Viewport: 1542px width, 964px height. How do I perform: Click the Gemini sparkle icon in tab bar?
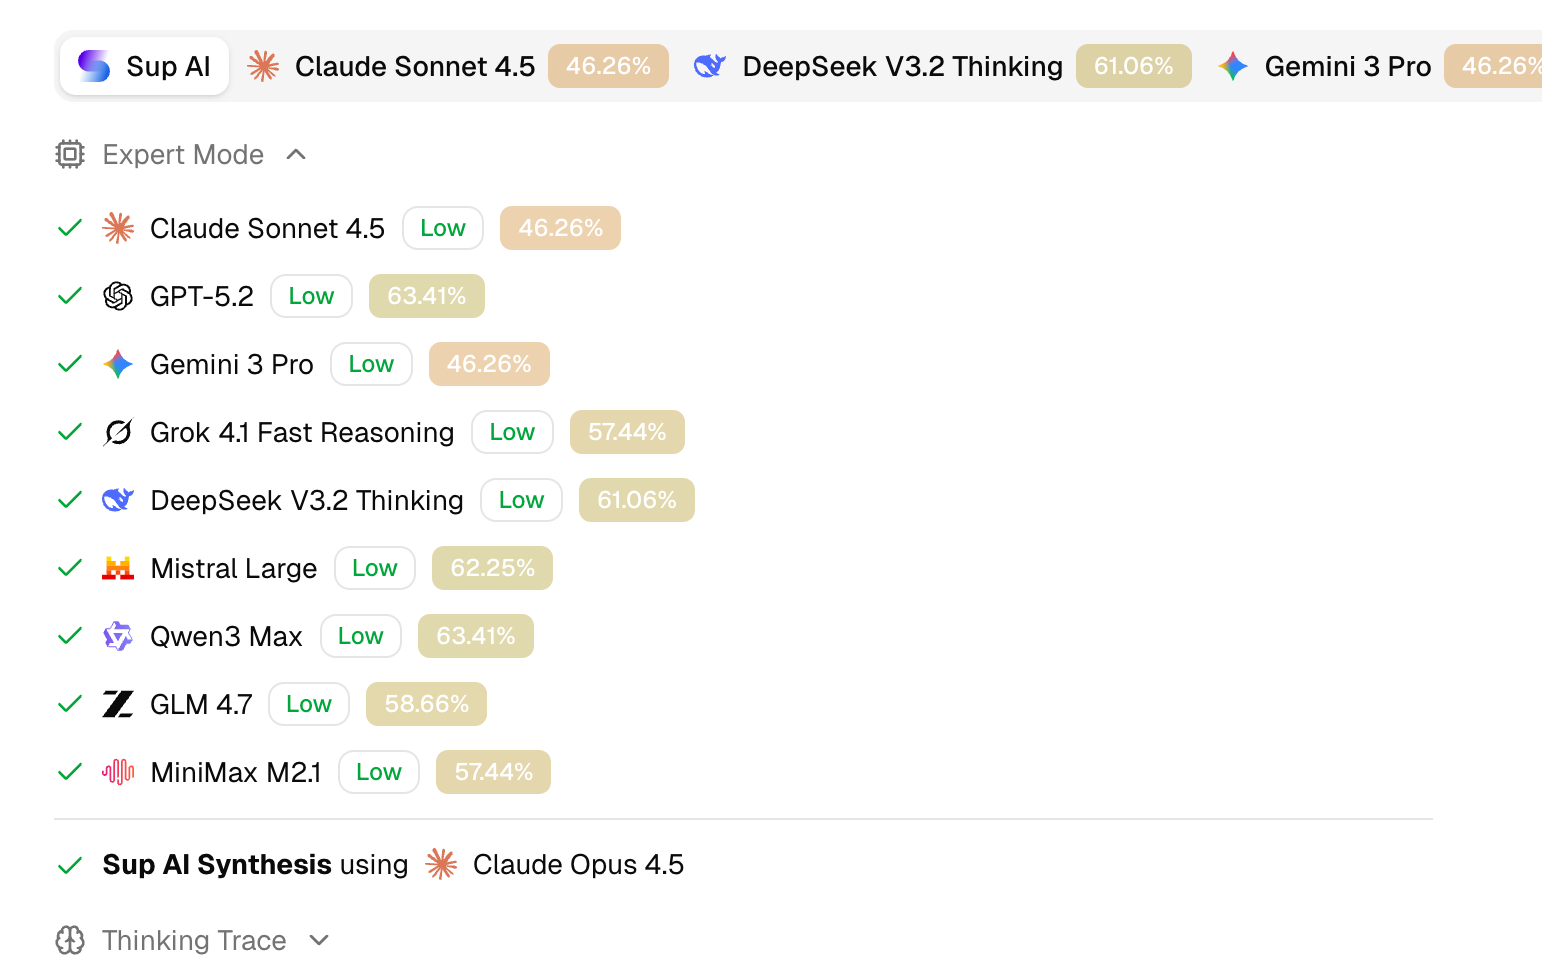click(x=1233, y=66)
